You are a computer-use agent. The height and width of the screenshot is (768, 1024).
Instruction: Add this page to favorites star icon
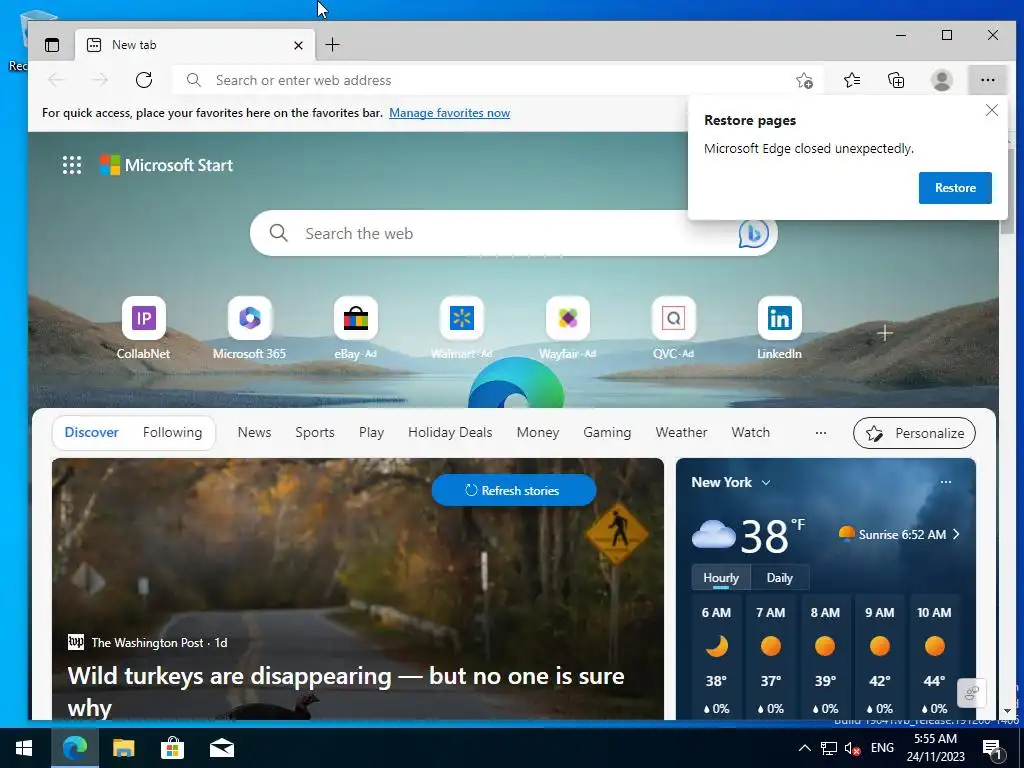(x=804, y=80)
